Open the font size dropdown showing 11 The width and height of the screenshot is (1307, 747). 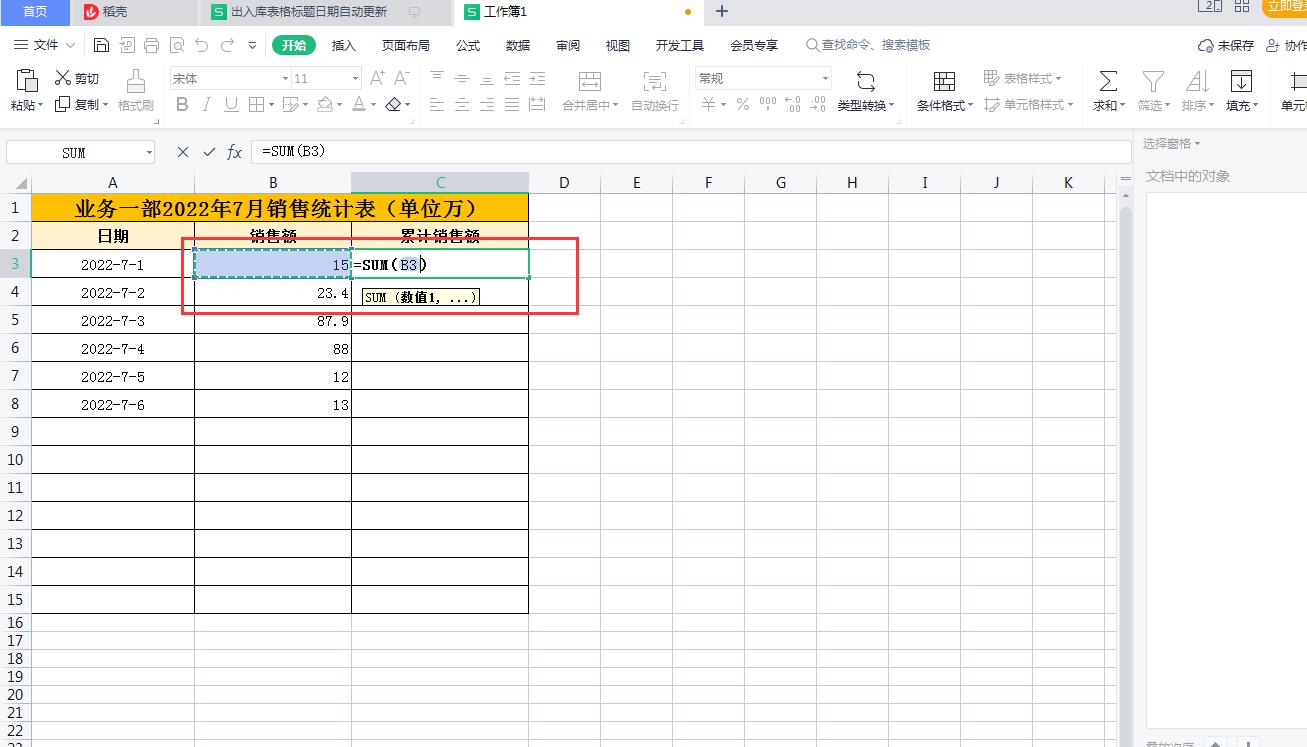tap(355, 78)
